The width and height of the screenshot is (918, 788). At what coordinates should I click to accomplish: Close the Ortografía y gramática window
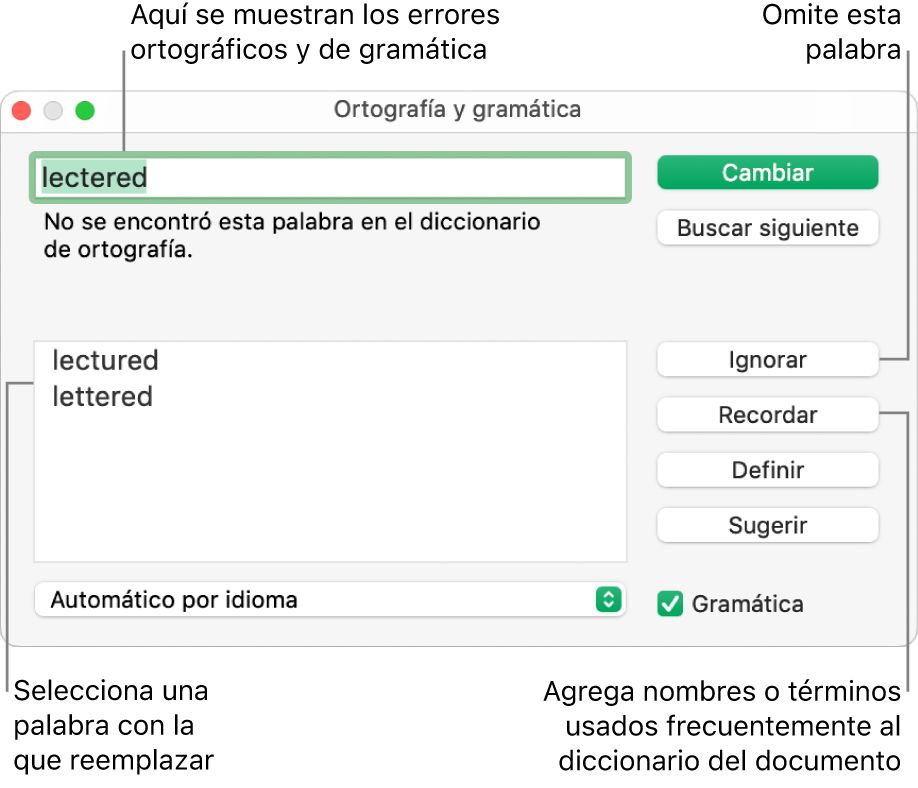pyautogui.click(x=22, y=111)
